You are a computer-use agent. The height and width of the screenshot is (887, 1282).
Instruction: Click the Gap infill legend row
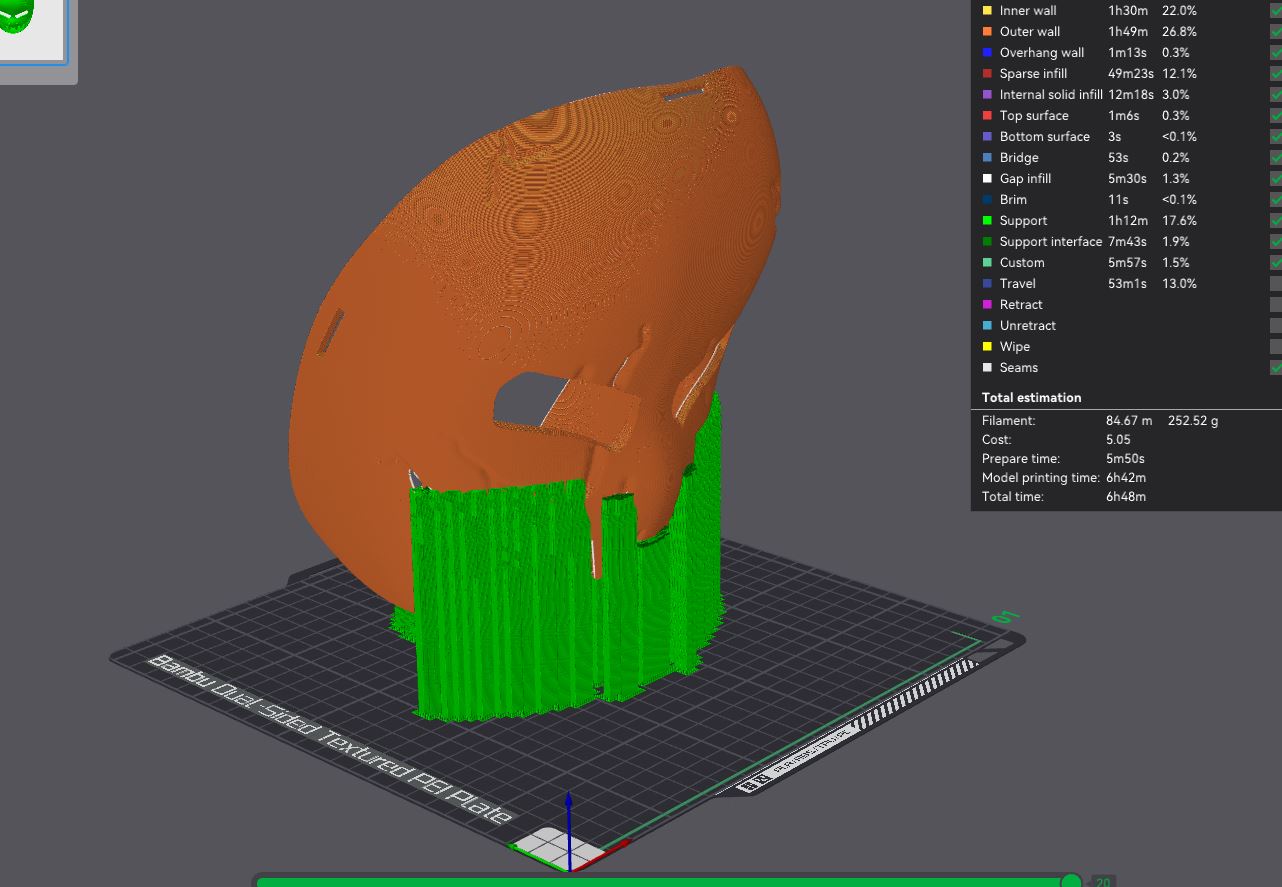click(x=1025, y=179)
